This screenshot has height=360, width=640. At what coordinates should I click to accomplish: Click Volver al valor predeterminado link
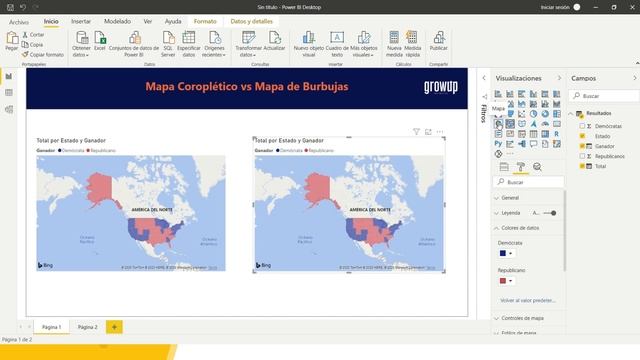pos(528,300)
